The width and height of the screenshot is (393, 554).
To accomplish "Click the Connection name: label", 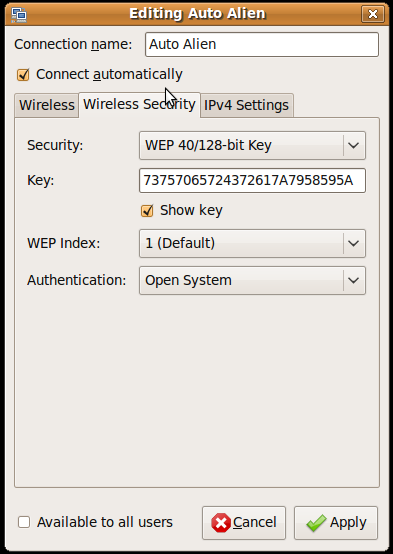I will coord(73,45).
